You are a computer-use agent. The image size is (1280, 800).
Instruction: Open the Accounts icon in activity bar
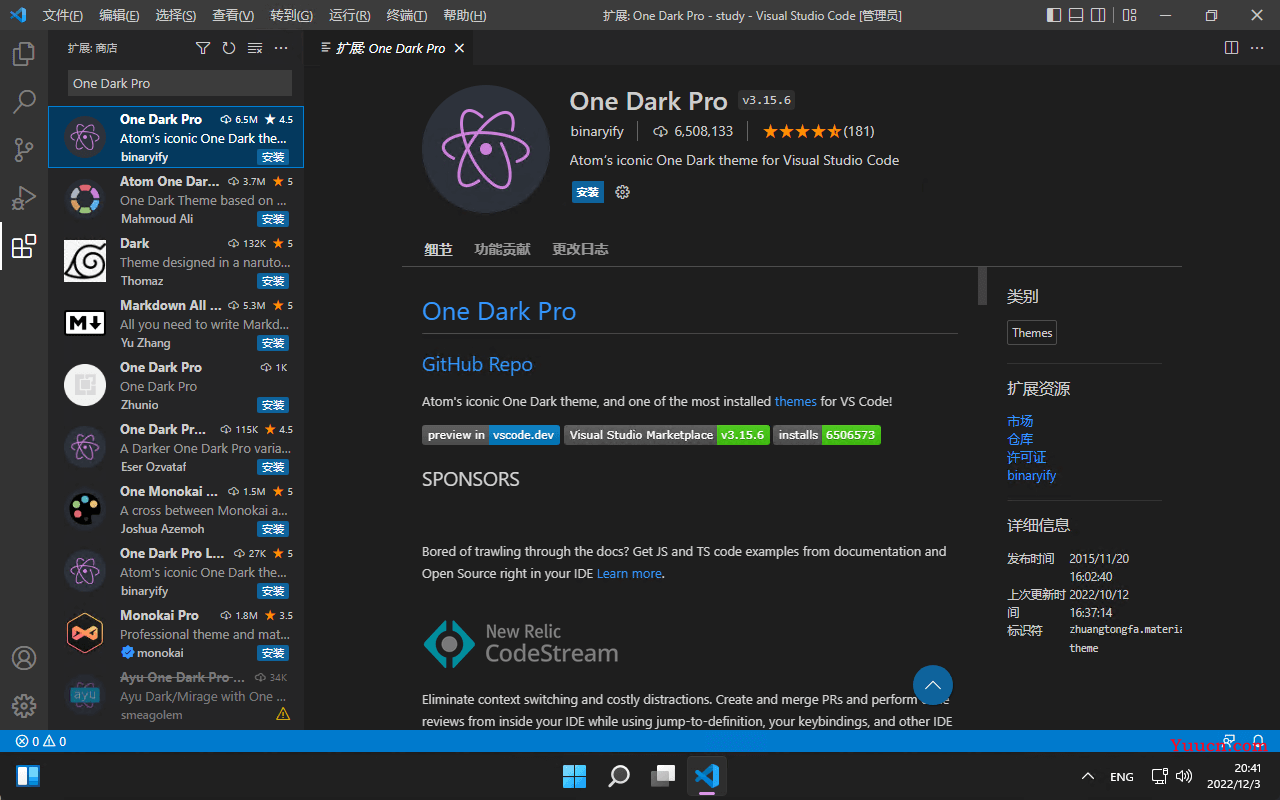pos(24,658)
